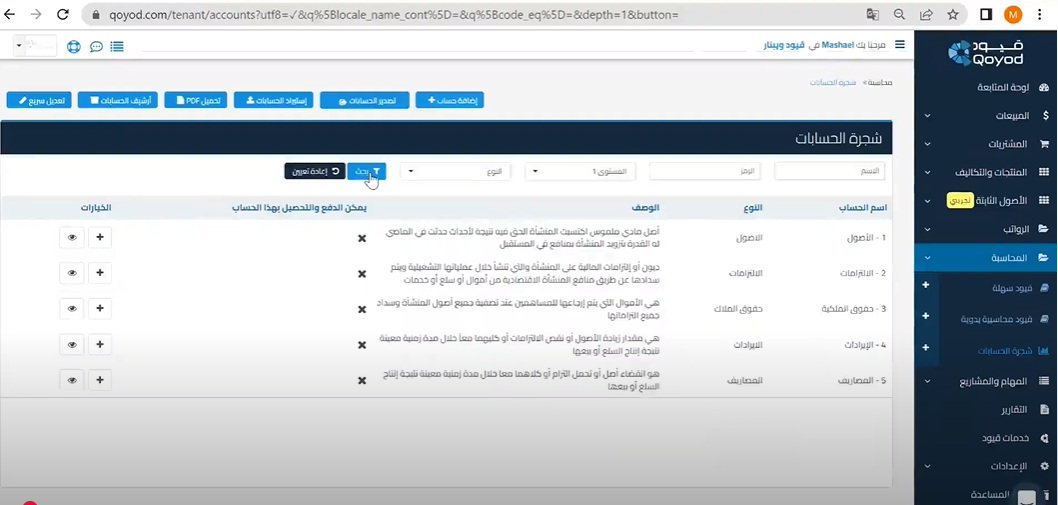Expand the الرواتب sidebar section
1058x505 pixels.
point(928,229)
